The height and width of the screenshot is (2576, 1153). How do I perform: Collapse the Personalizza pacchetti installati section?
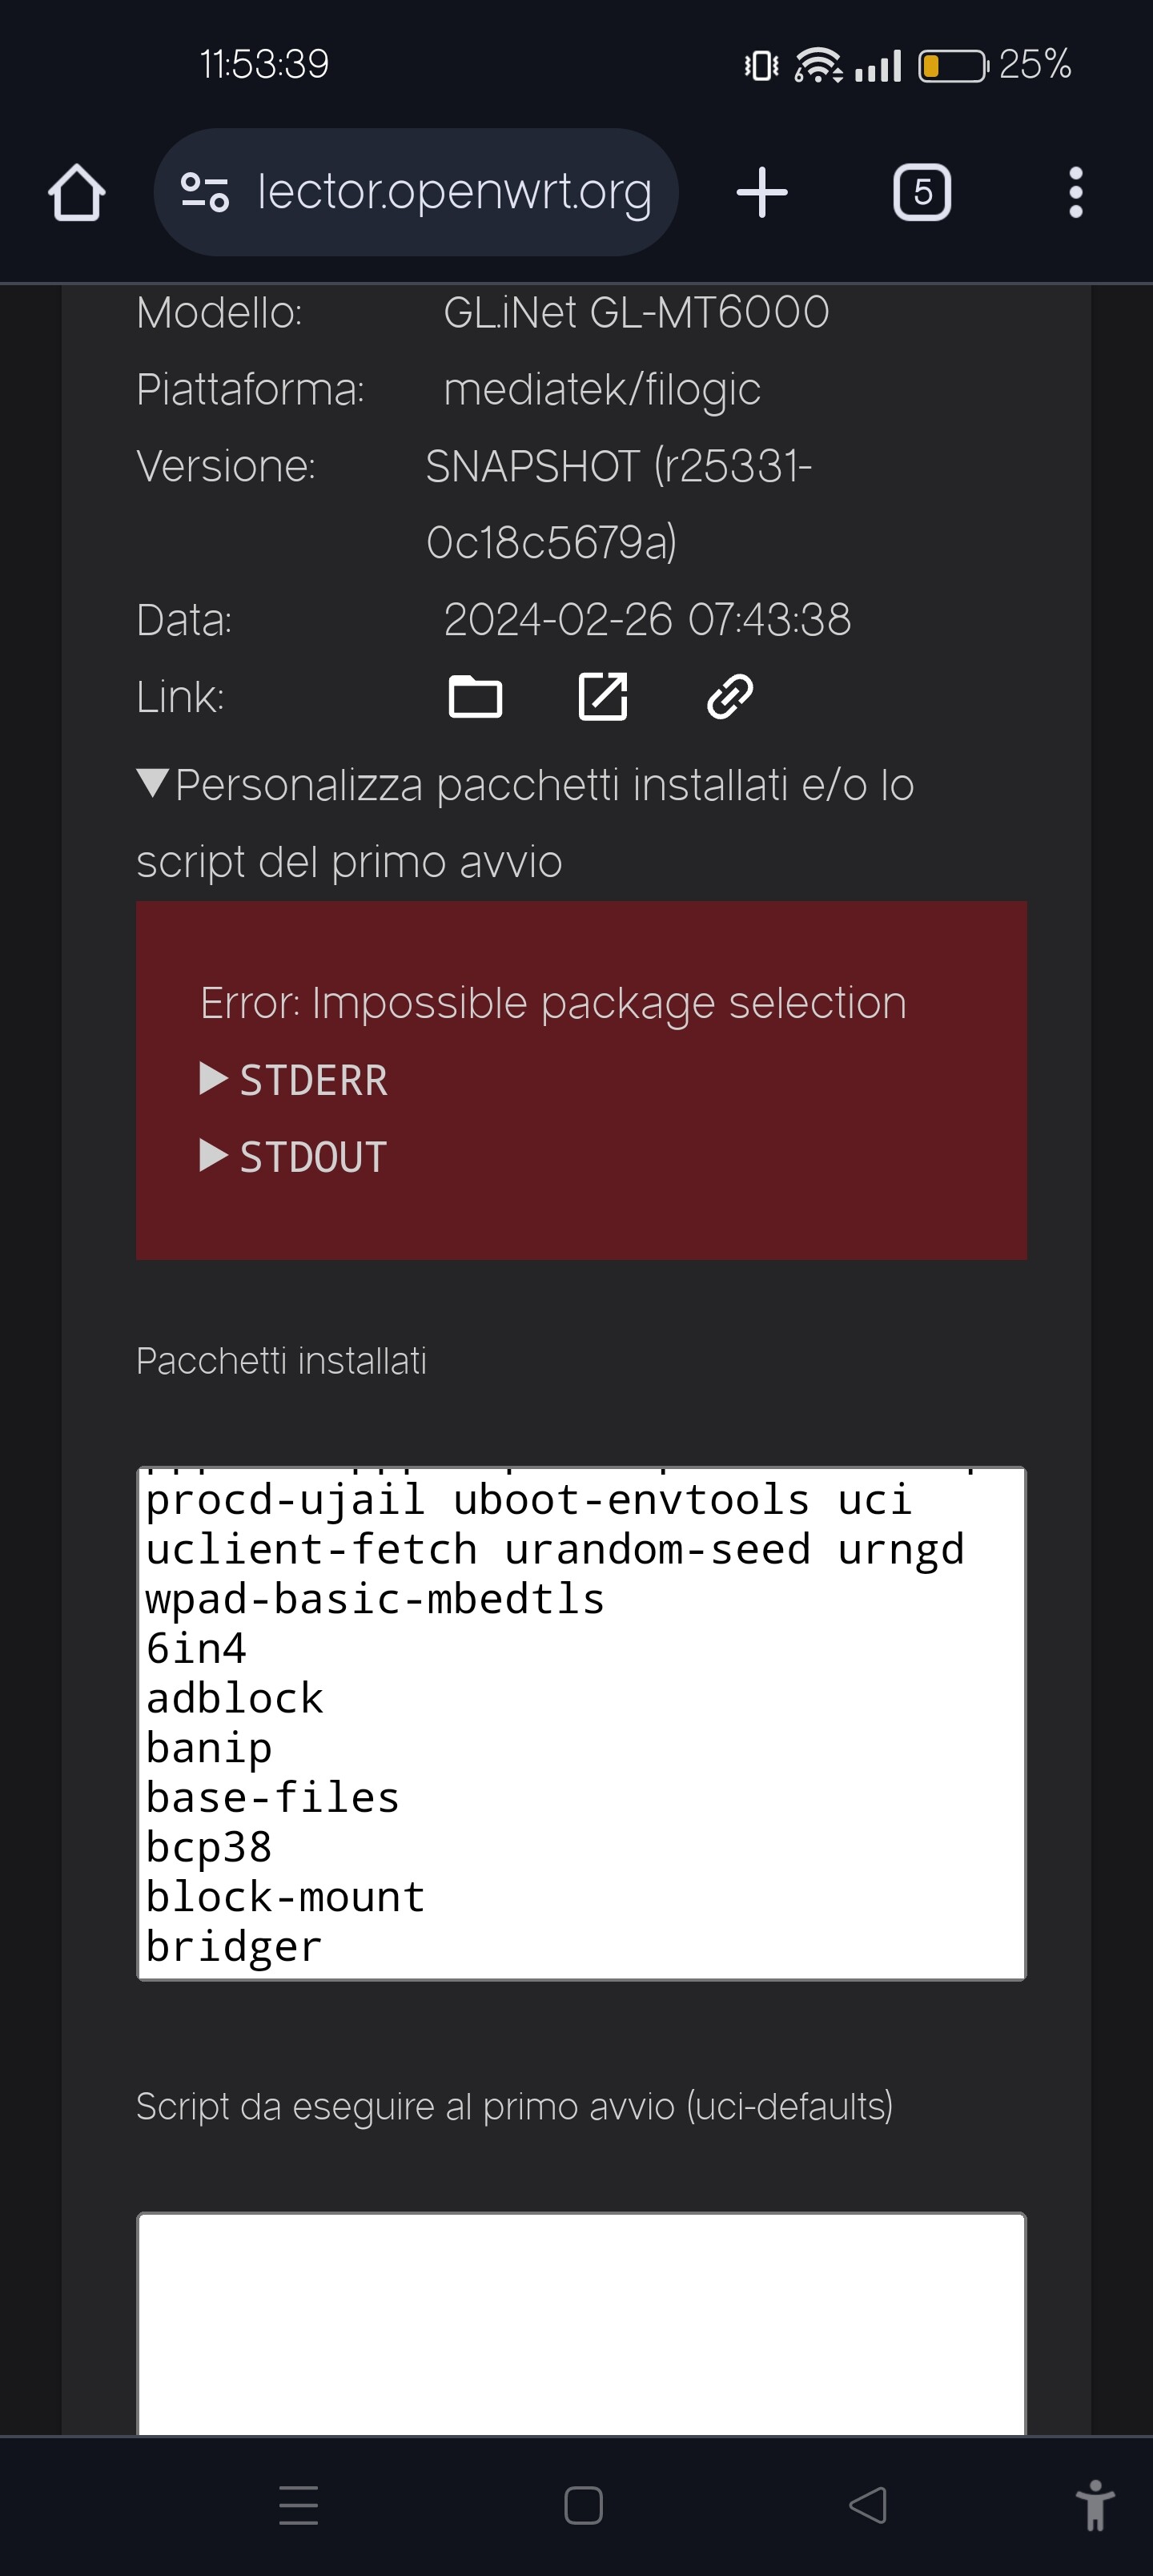click(153, 784)
